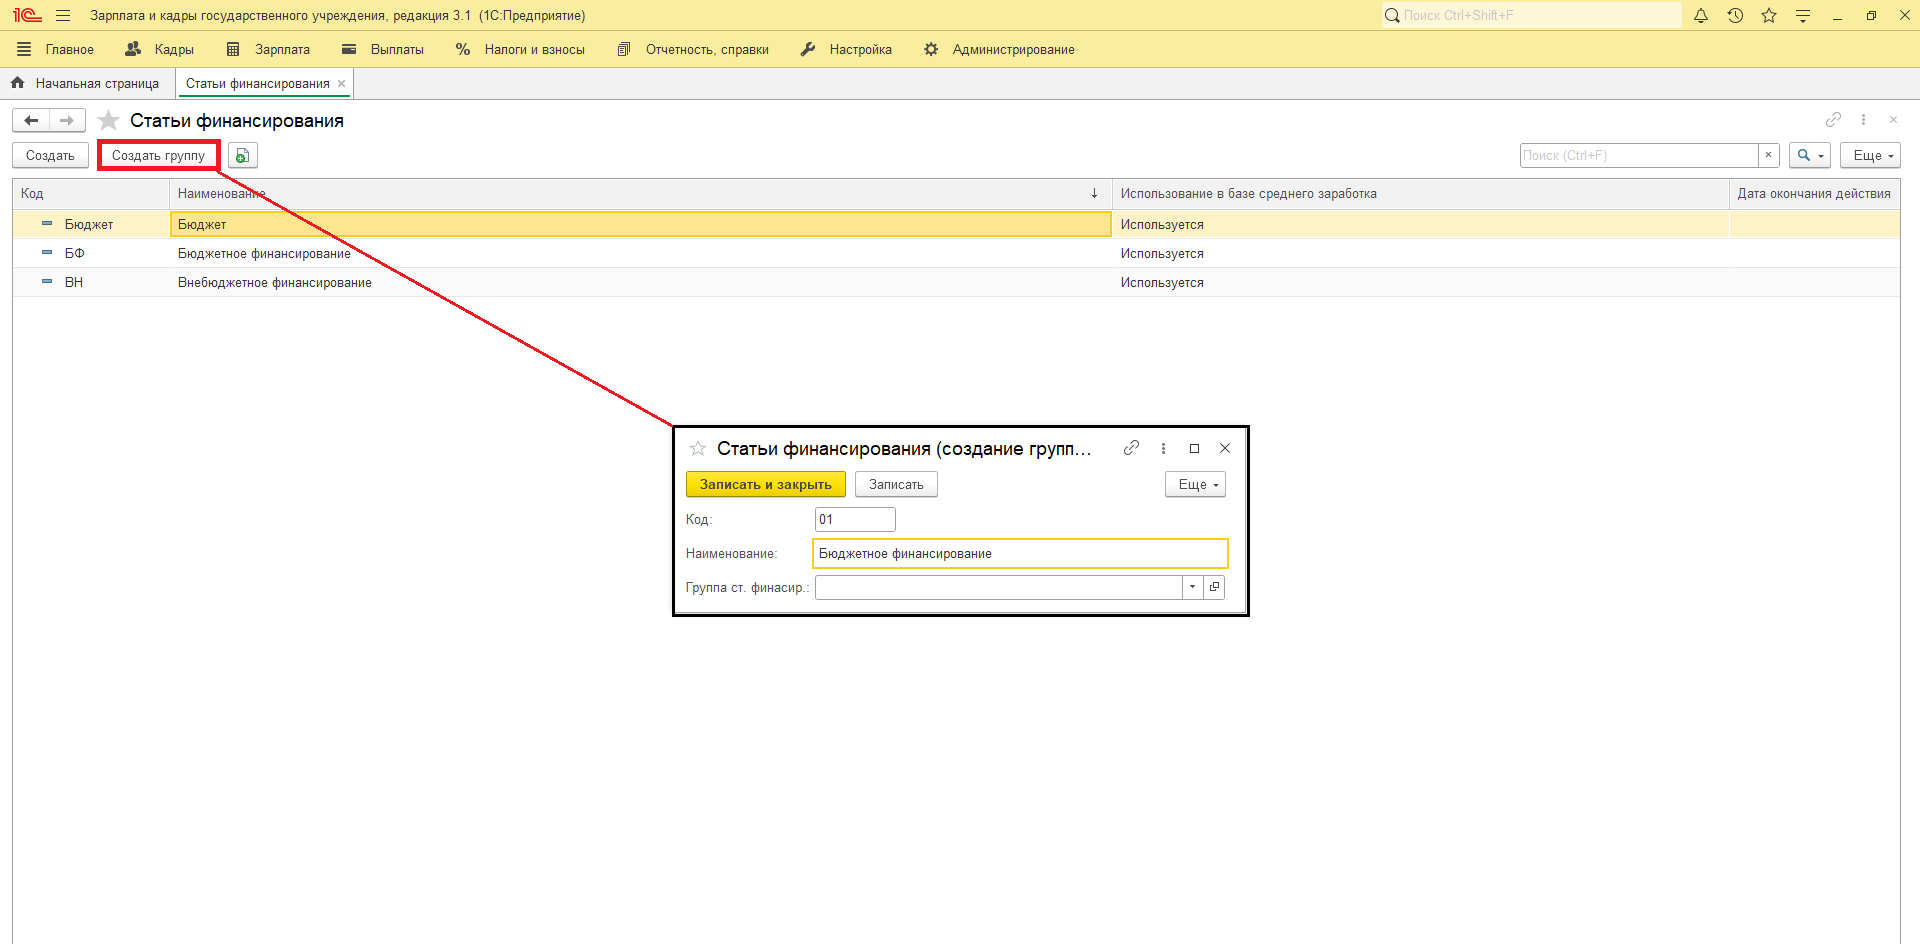Open Еще dropdown in the dialog

[x=1195, y=485]
